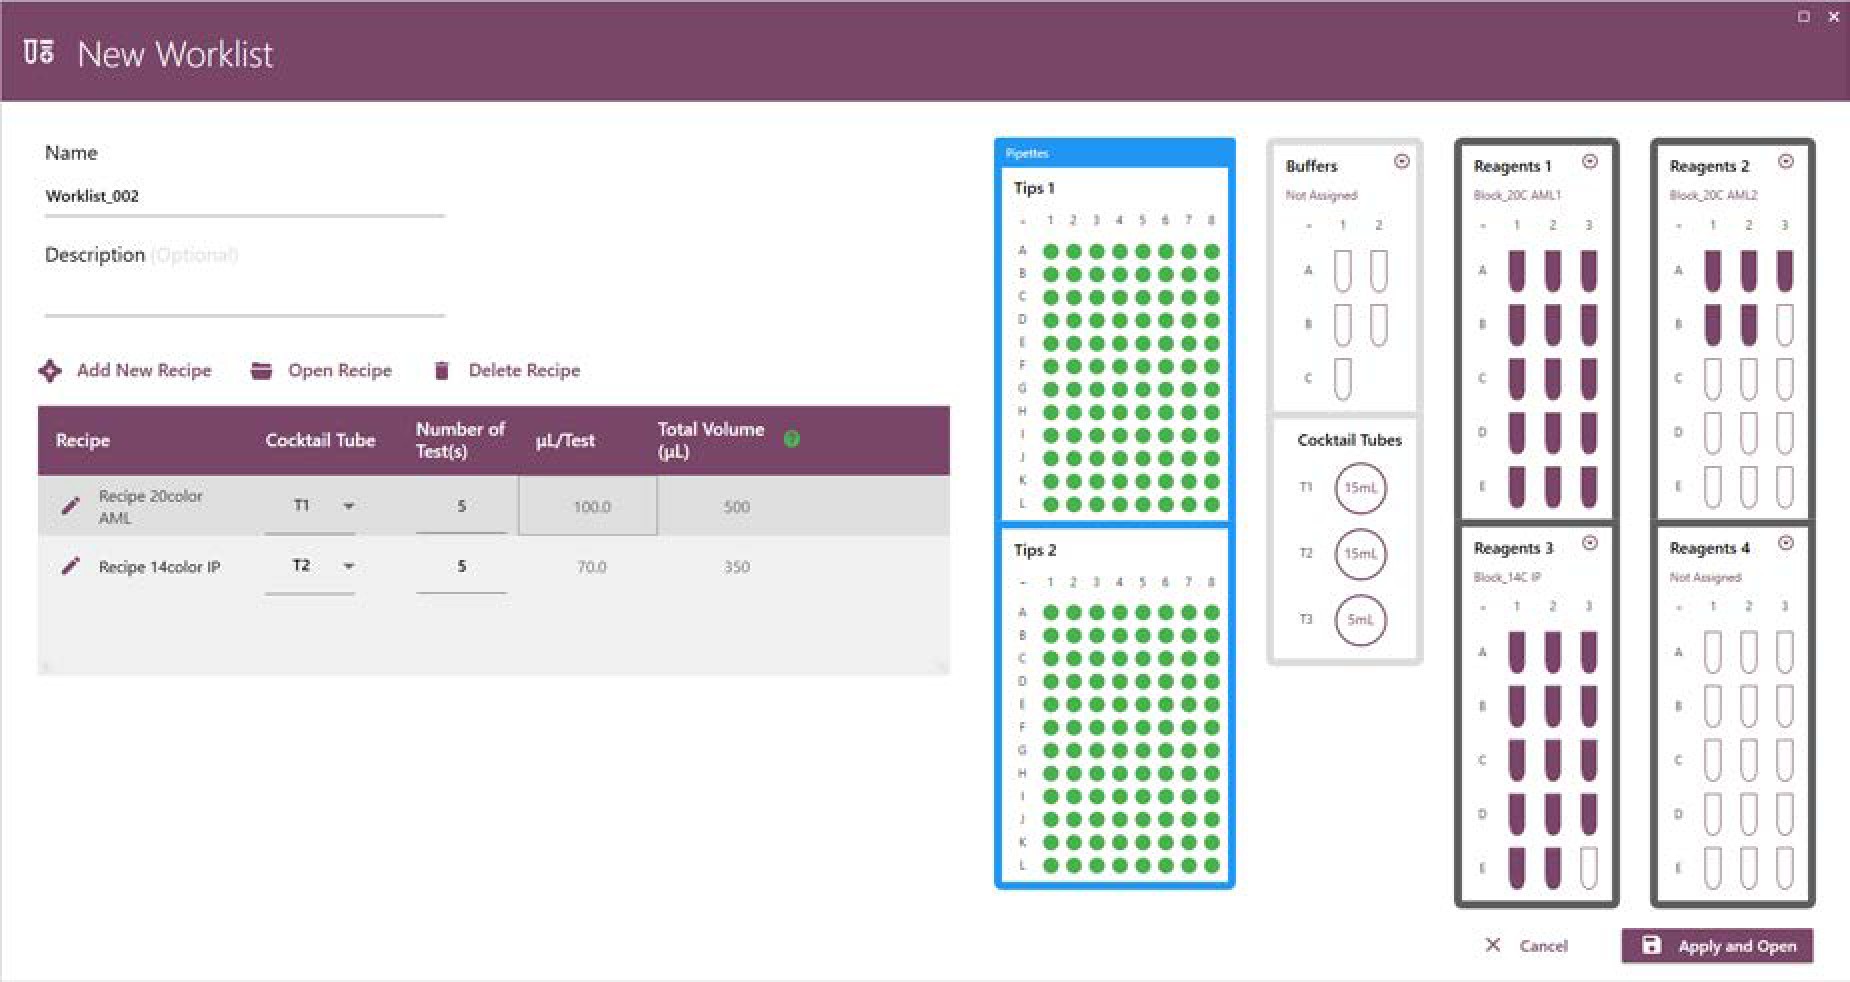Expand the Reagents 3 block options

1590,543
